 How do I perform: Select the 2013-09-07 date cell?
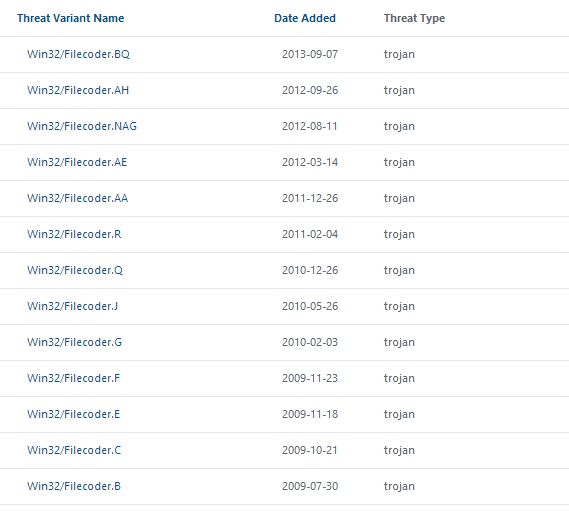pyautogui.click(x=310, y=54)
